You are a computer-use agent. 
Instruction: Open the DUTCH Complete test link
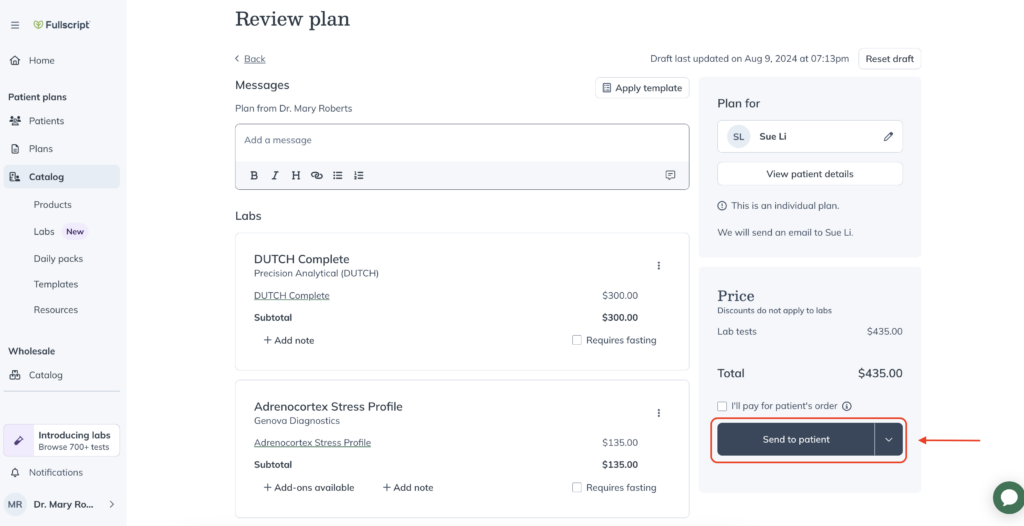pyautogui.click(x=291, y=295)
